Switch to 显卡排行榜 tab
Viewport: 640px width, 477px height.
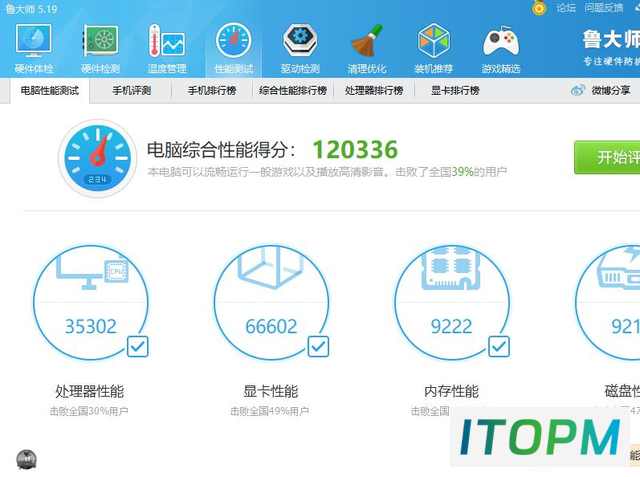[455, 91]
